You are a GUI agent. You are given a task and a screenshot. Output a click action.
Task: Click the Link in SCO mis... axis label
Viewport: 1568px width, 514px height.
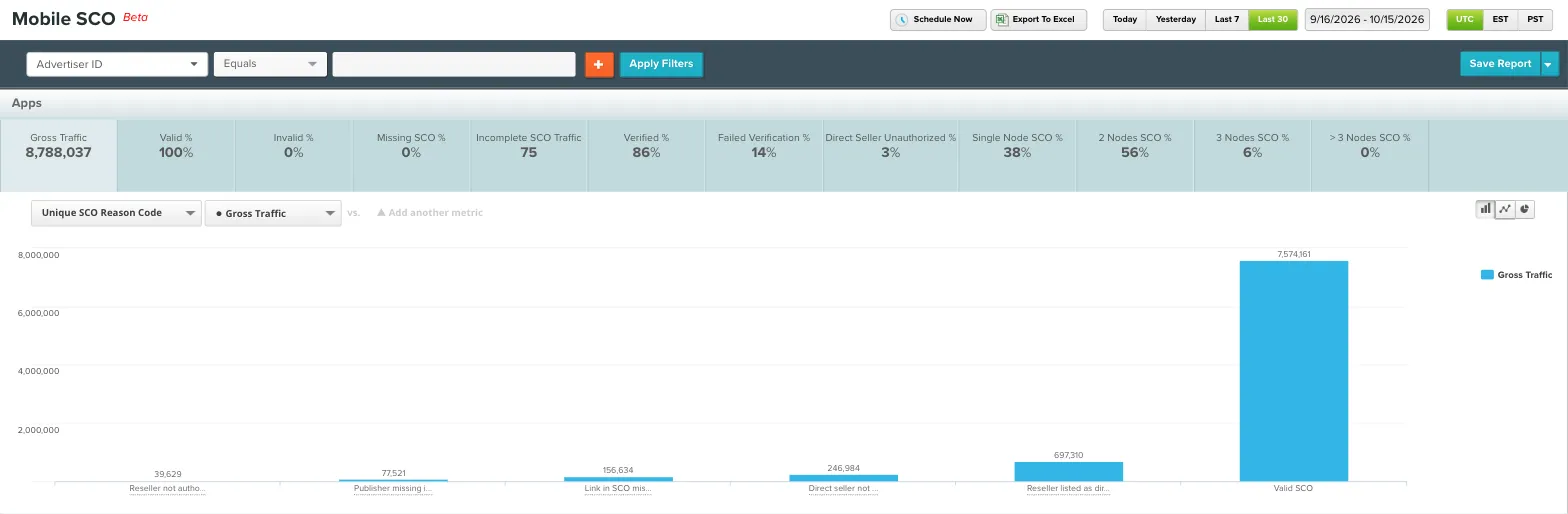coord(618,489)
